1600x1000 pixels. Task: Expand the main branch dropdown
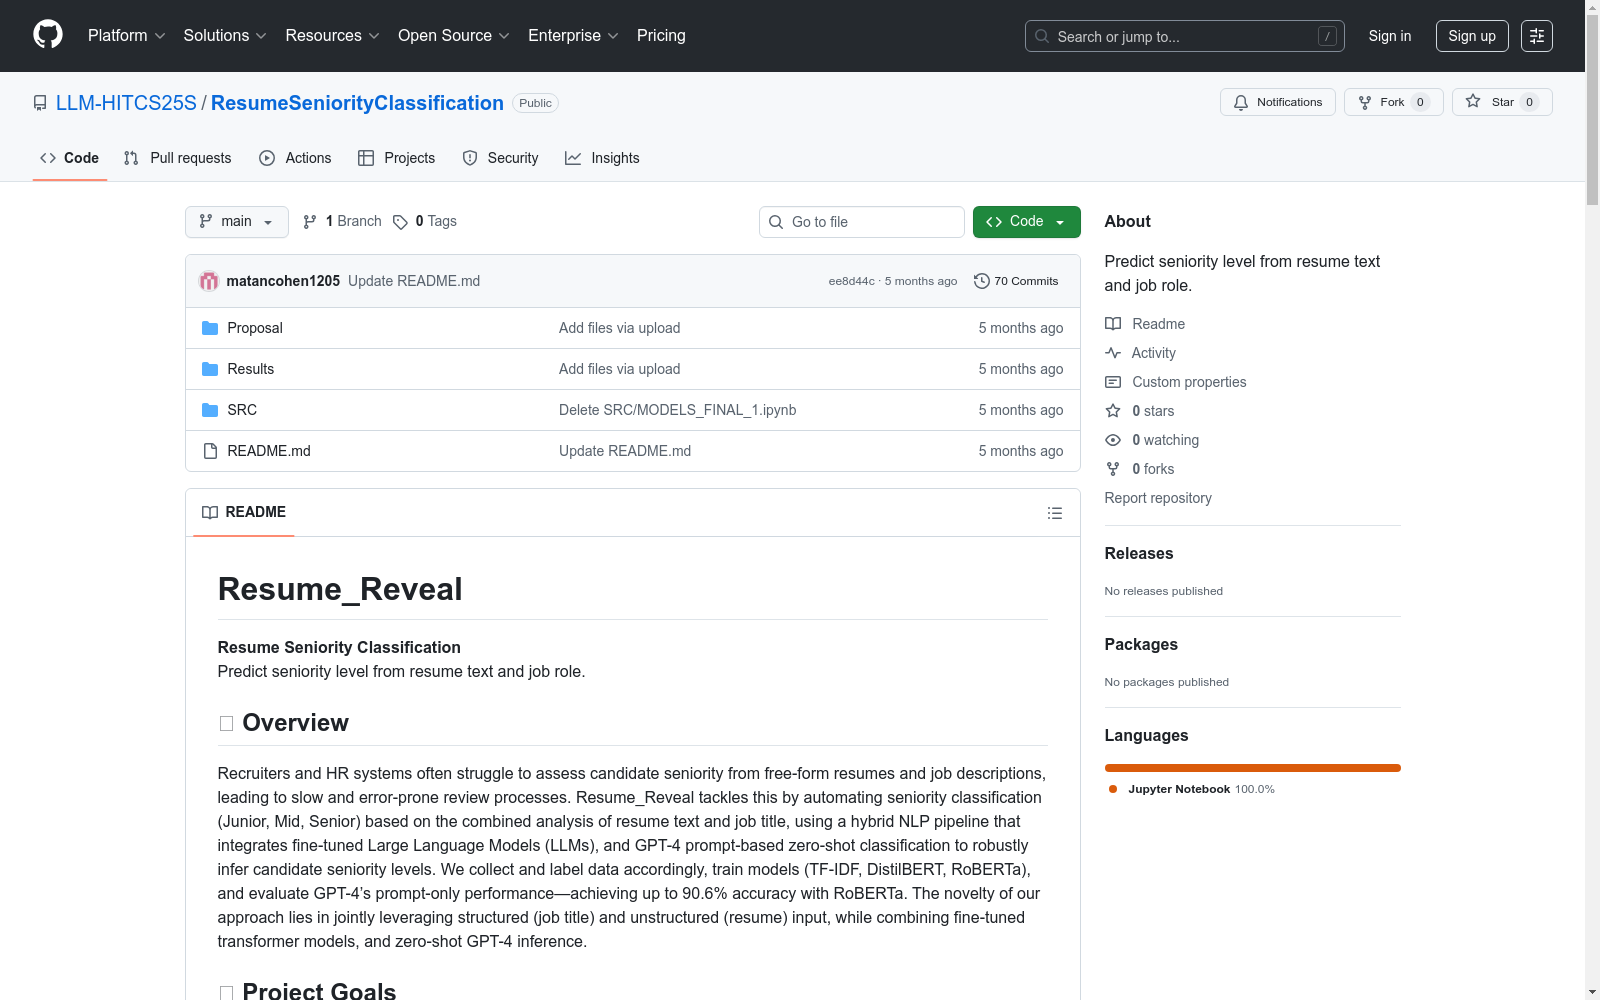236,222
